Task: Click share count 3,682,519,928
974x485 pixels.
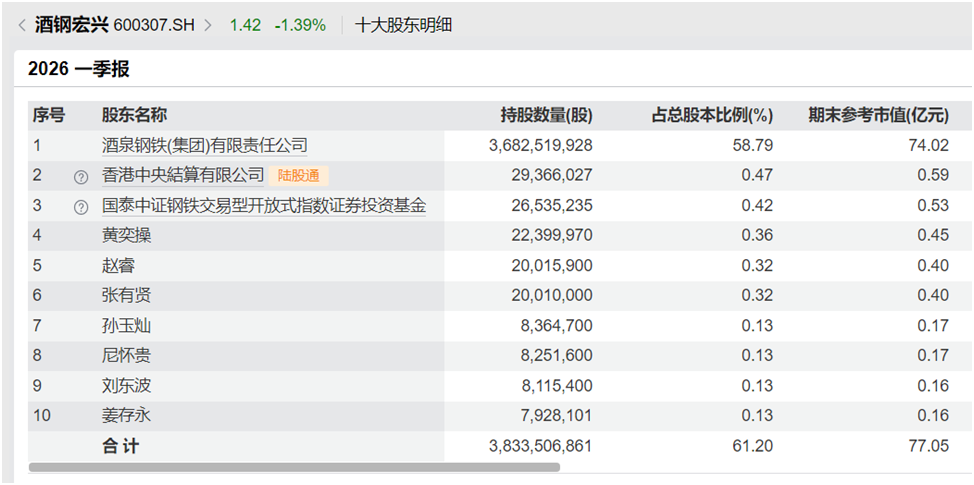Action: tap(540, 146)
